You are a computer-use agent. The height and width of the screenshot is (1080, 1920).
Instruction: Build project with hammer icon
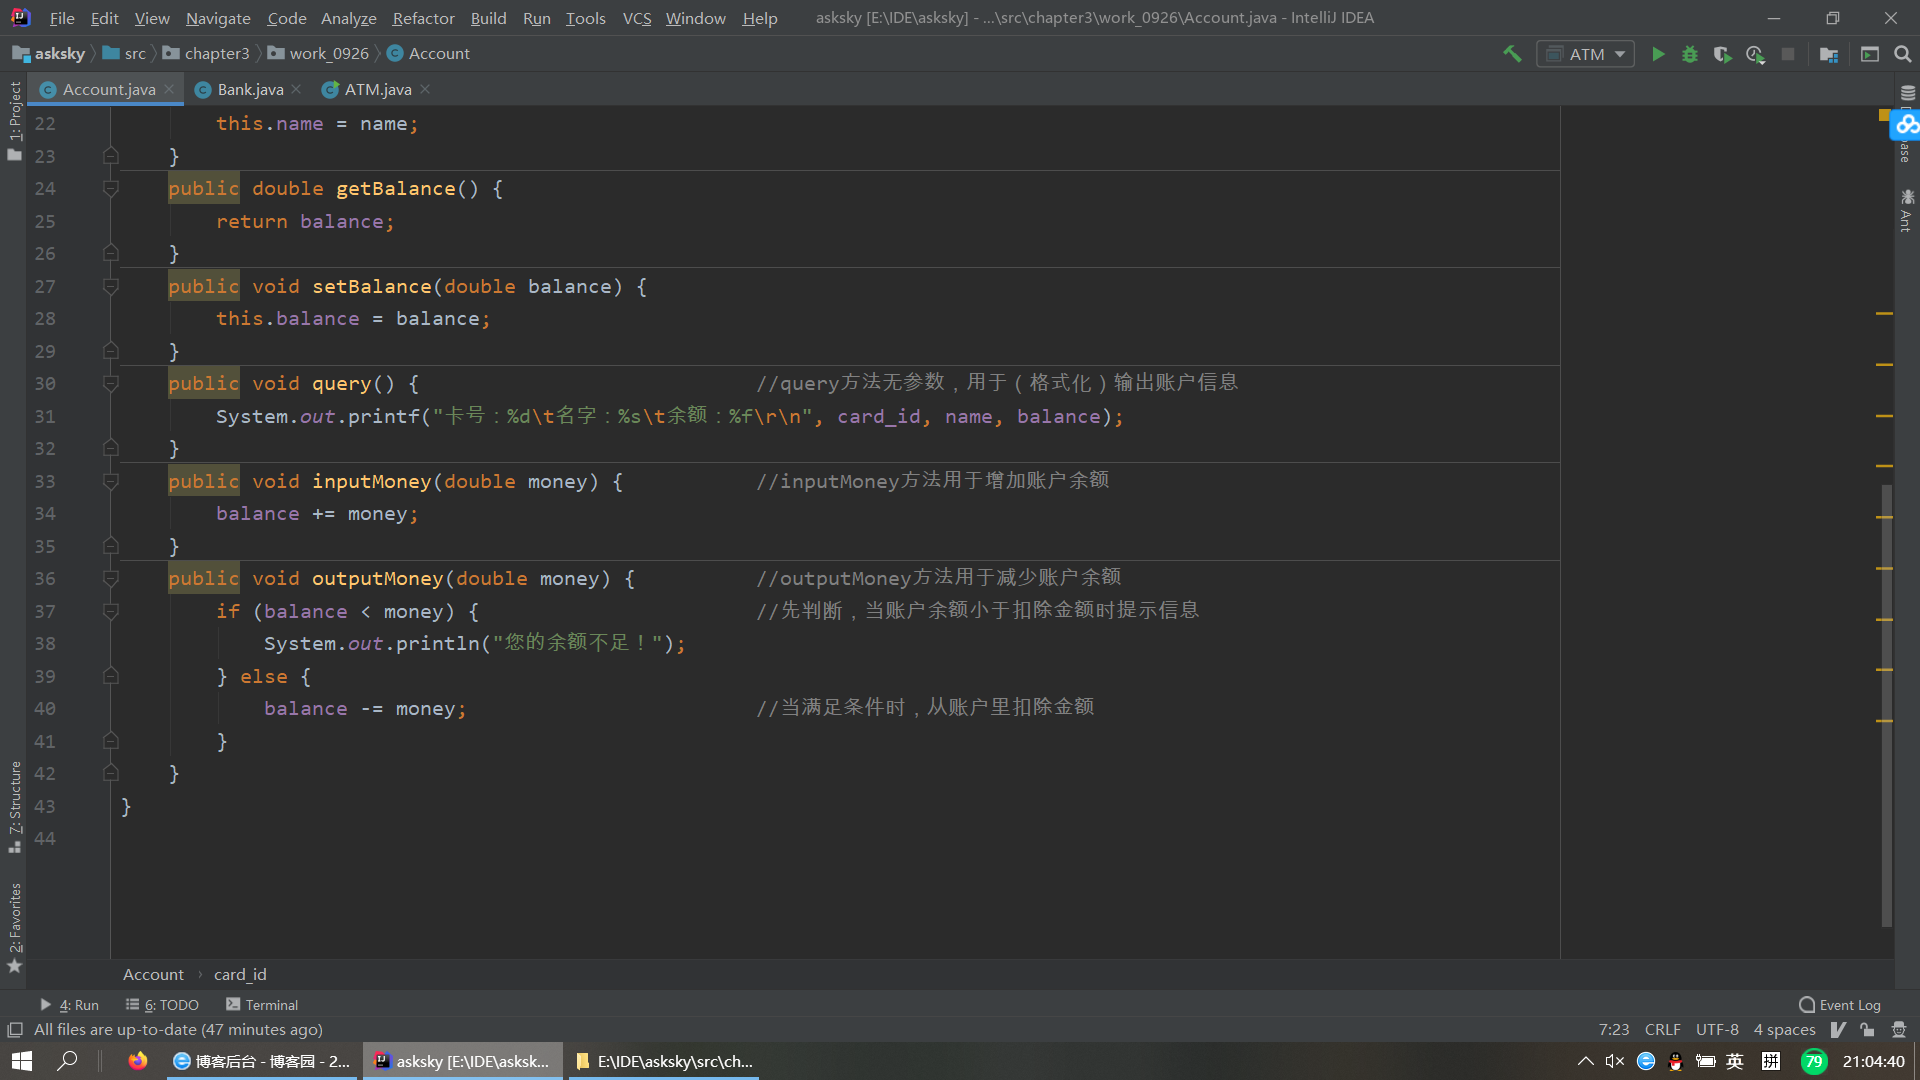[1512, 54]
